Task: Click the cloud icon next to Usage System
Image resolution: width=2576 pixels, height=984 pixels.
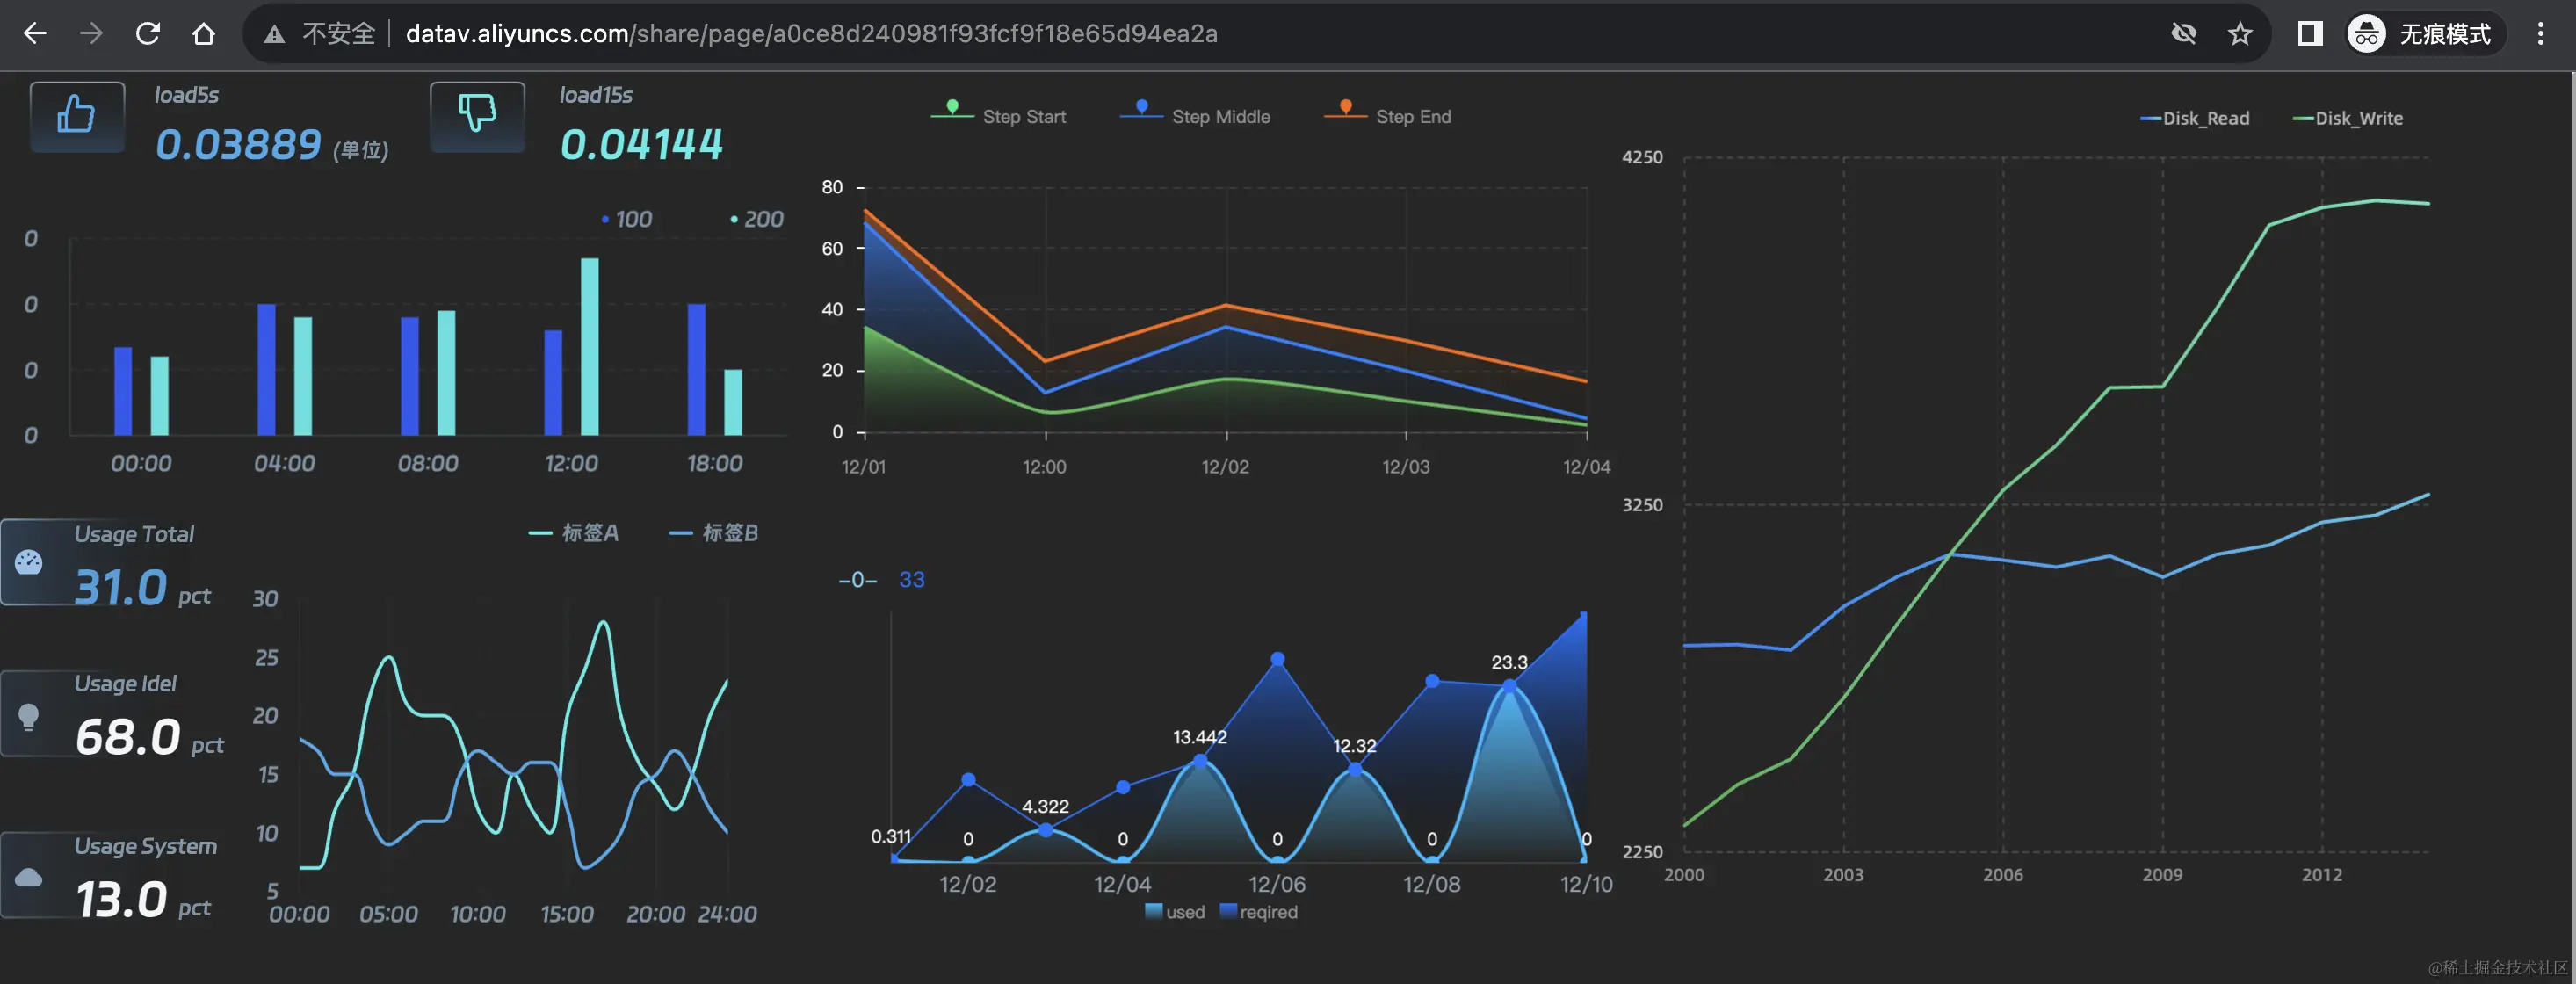Action: pos(29,877)
